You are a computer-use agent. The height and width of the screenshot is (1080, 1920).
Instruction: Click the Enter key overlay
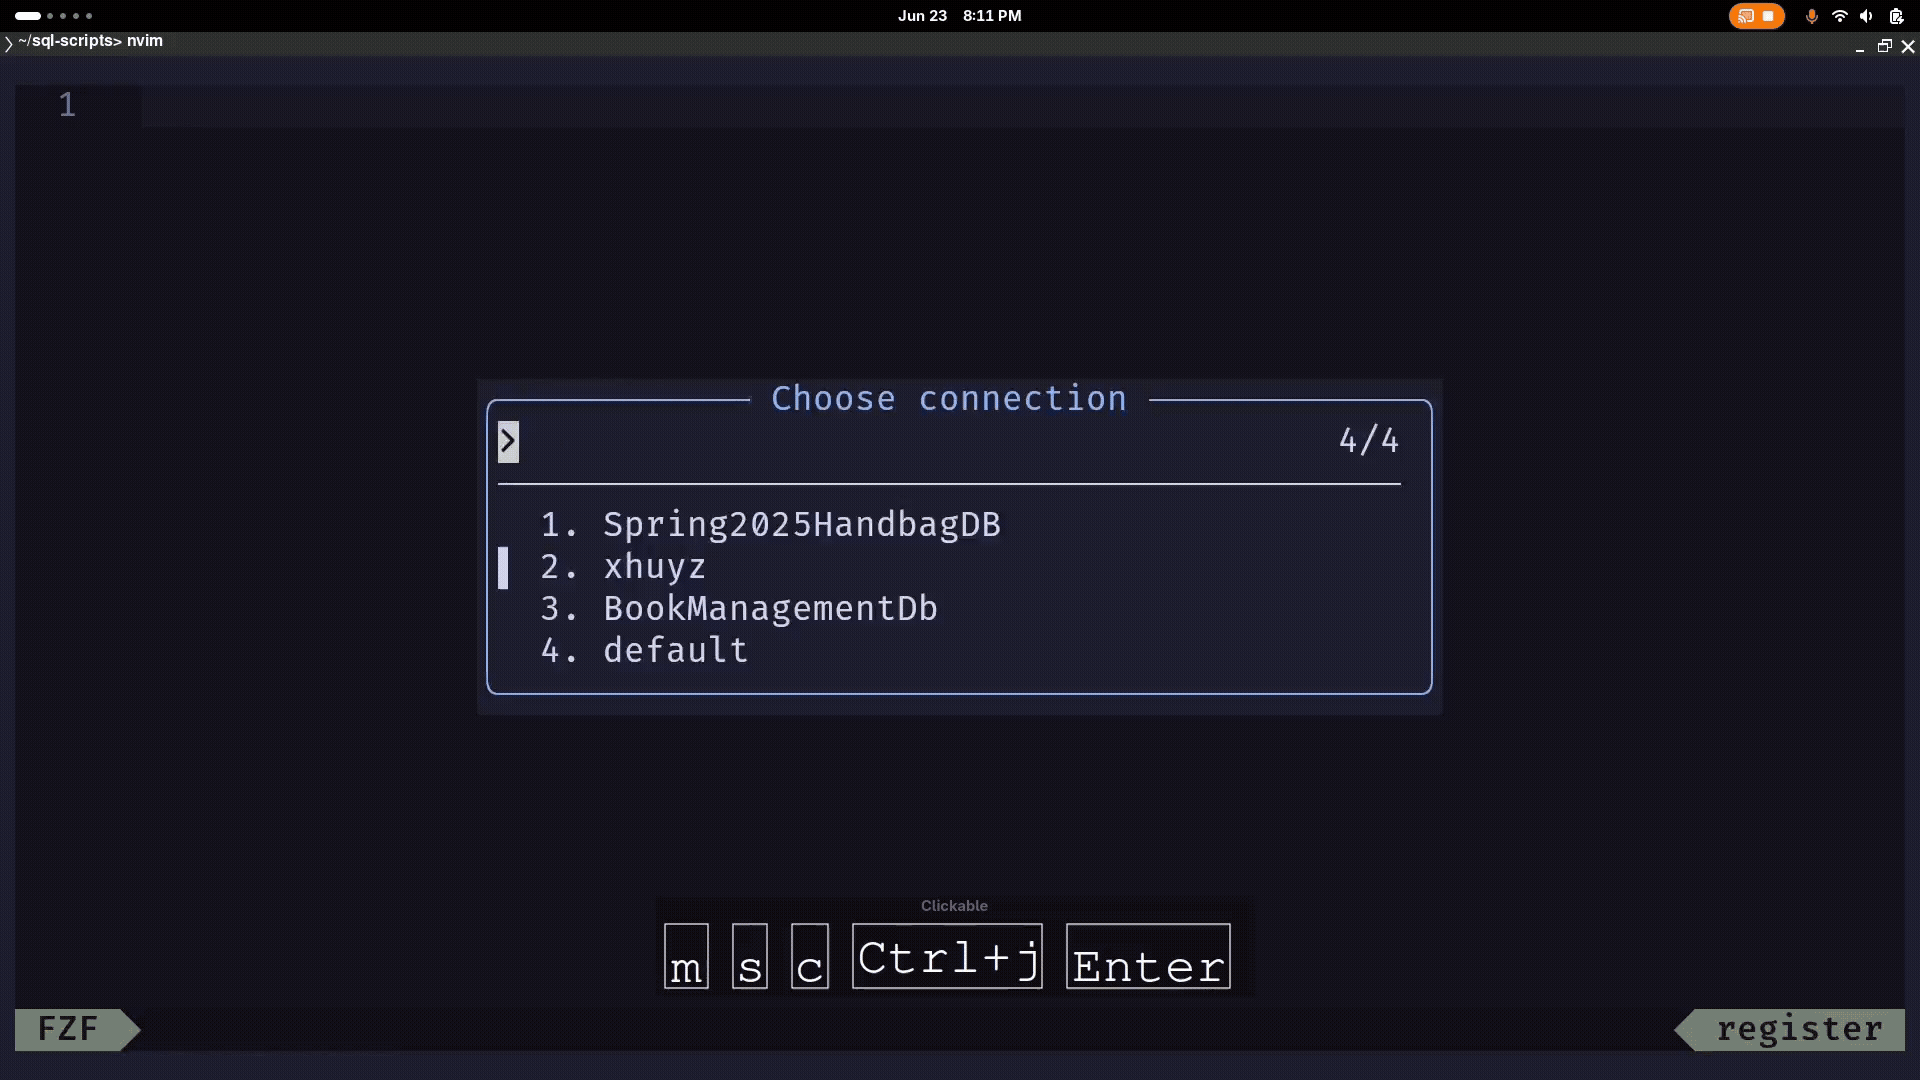pyautogui.click(x=1148, y=957)
